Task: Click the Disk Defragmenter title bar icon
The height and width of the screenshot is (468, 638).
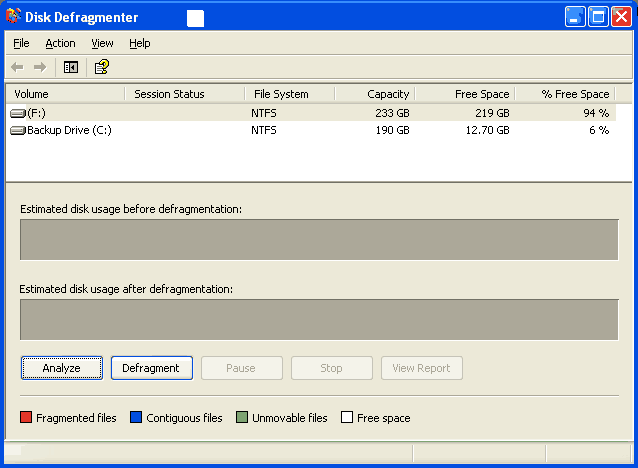Action: [x=13, y=17]
